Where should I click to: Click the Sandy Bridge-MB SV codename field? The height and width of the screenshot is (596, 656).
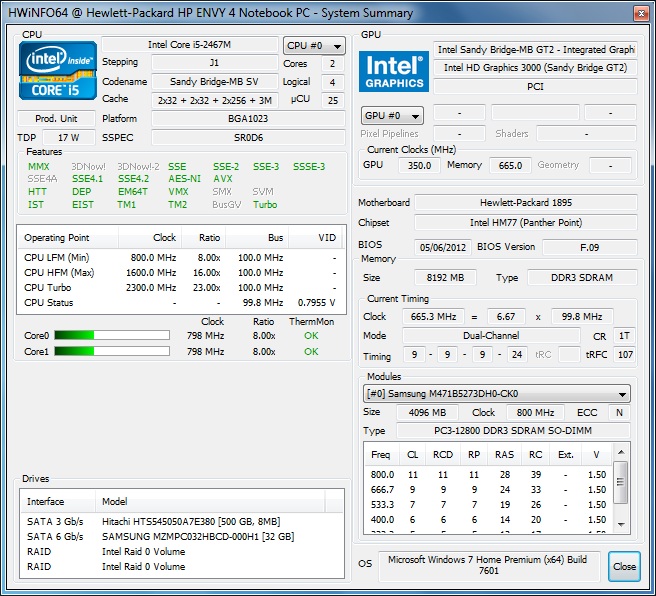(x=214, y=82)
